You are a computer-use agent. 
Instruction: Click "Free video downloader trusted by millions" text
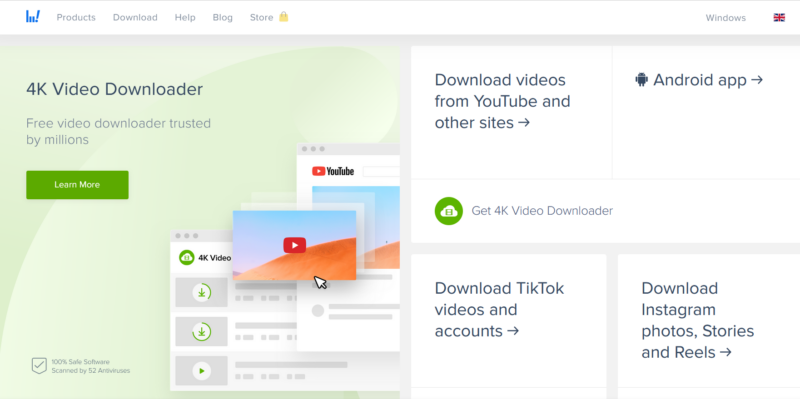pyautogui.click(x=118, y=132)
